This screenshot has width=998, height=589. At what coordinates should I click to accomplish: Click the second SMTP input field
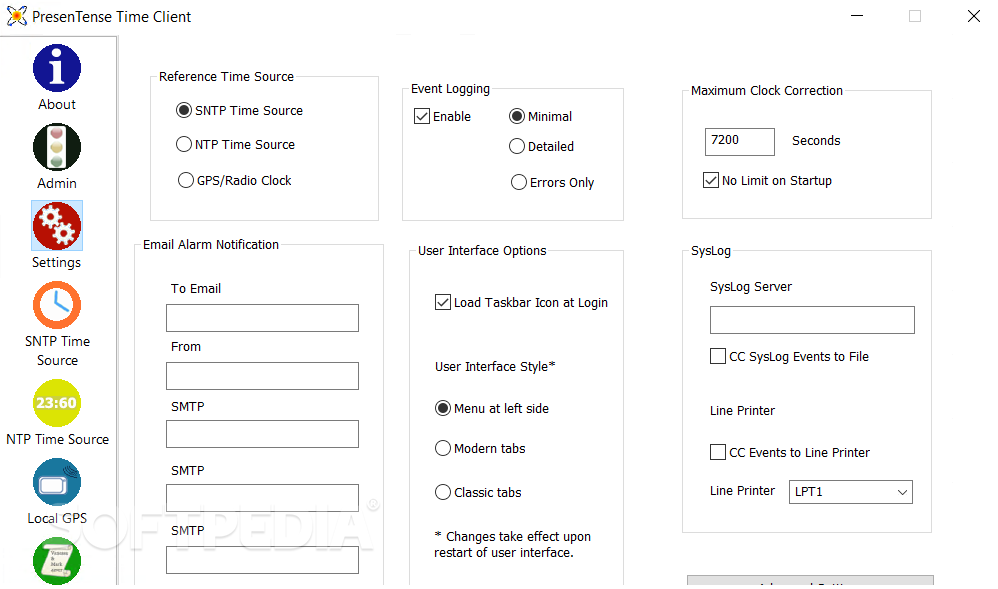(262, 498)
